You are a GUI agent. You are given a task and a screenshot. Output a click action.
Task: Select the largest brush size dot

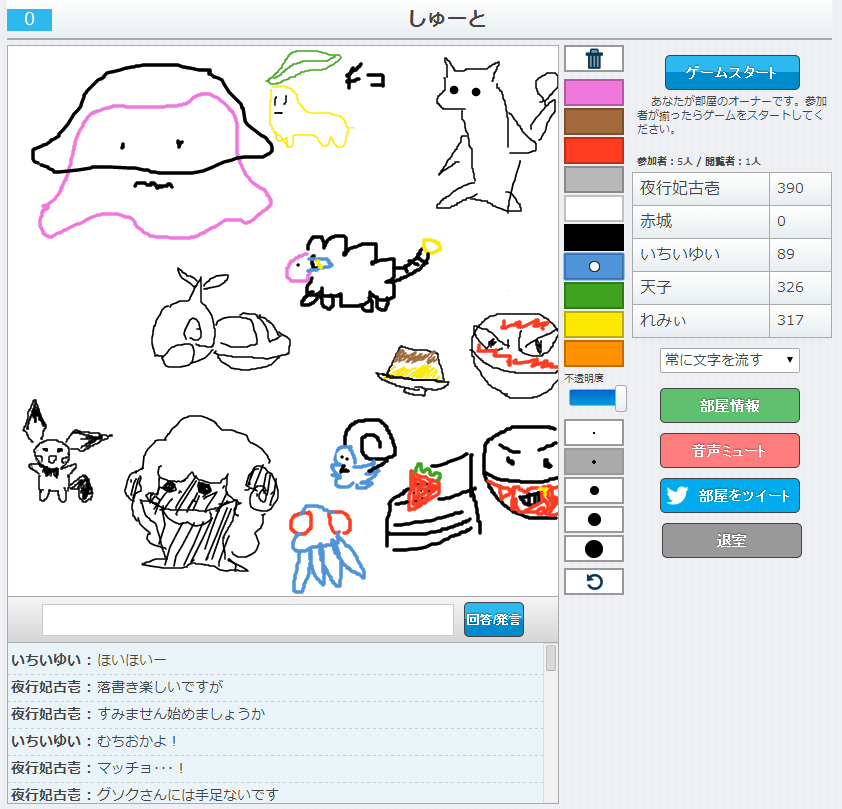point(594,549)
